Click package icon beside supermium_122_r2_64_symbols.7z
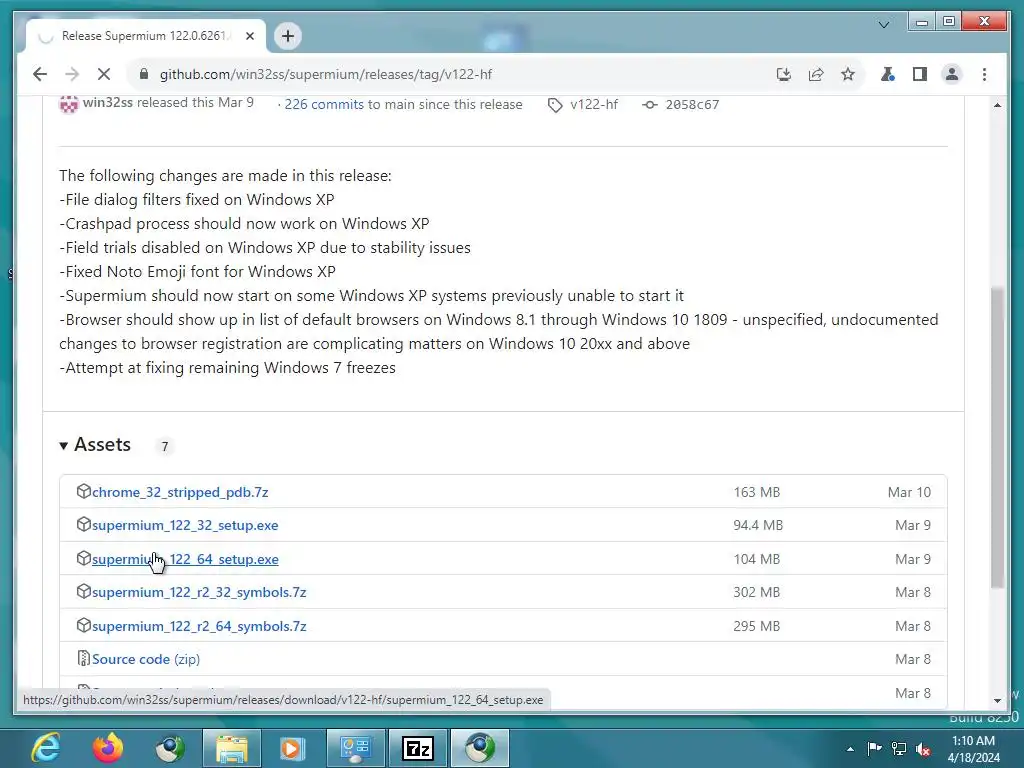Screen dimensions: 1024x768 click(83, 625)
